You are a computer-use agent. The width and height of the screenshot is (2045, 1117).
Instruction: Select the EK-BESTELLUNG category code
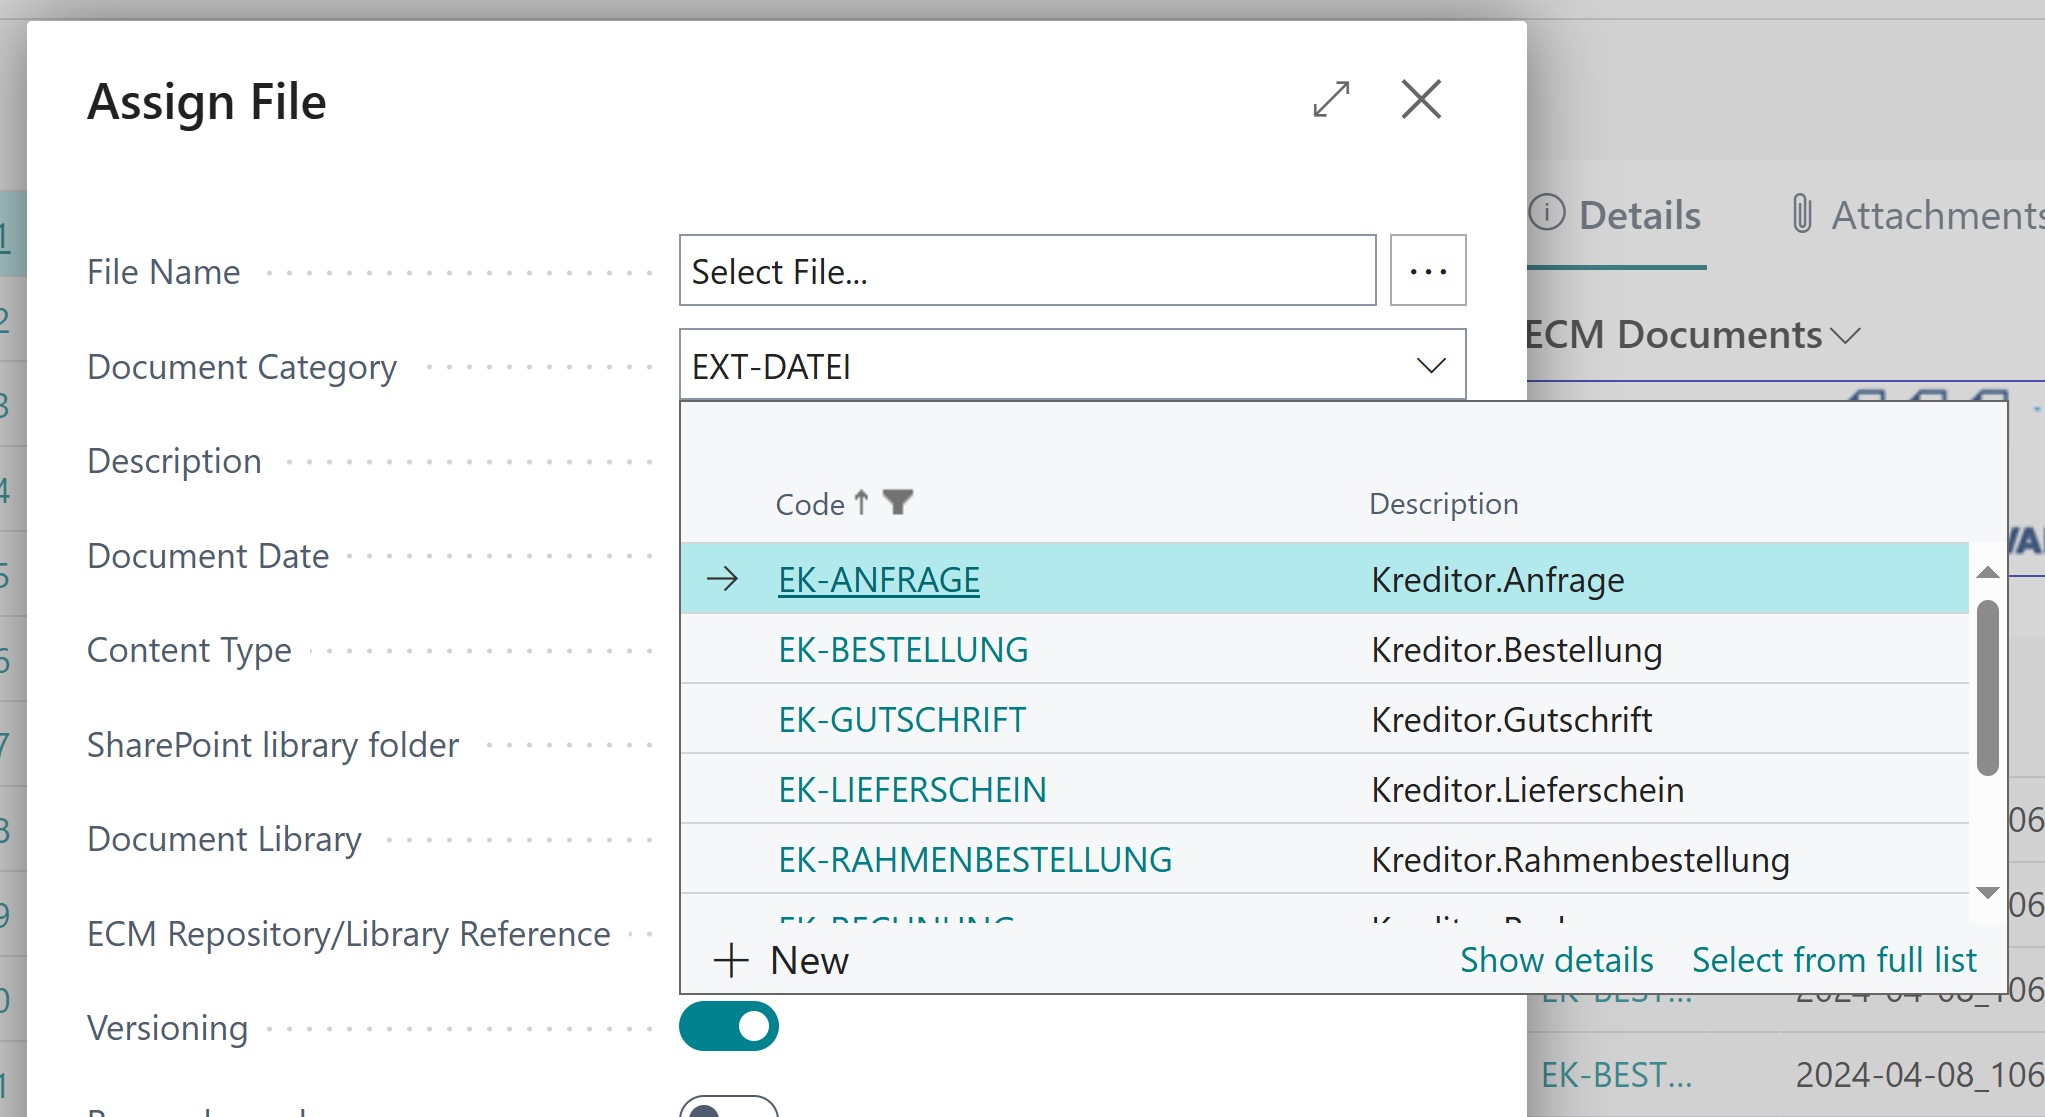click(x=903, y=650)
